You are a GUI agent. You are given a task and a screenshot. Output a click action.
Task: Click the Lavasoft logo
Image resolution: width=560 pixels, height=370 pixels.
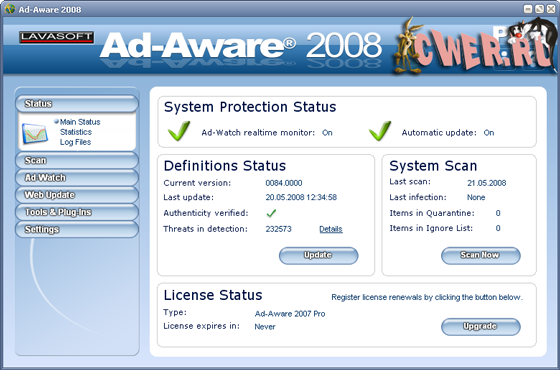pos(56,37)
